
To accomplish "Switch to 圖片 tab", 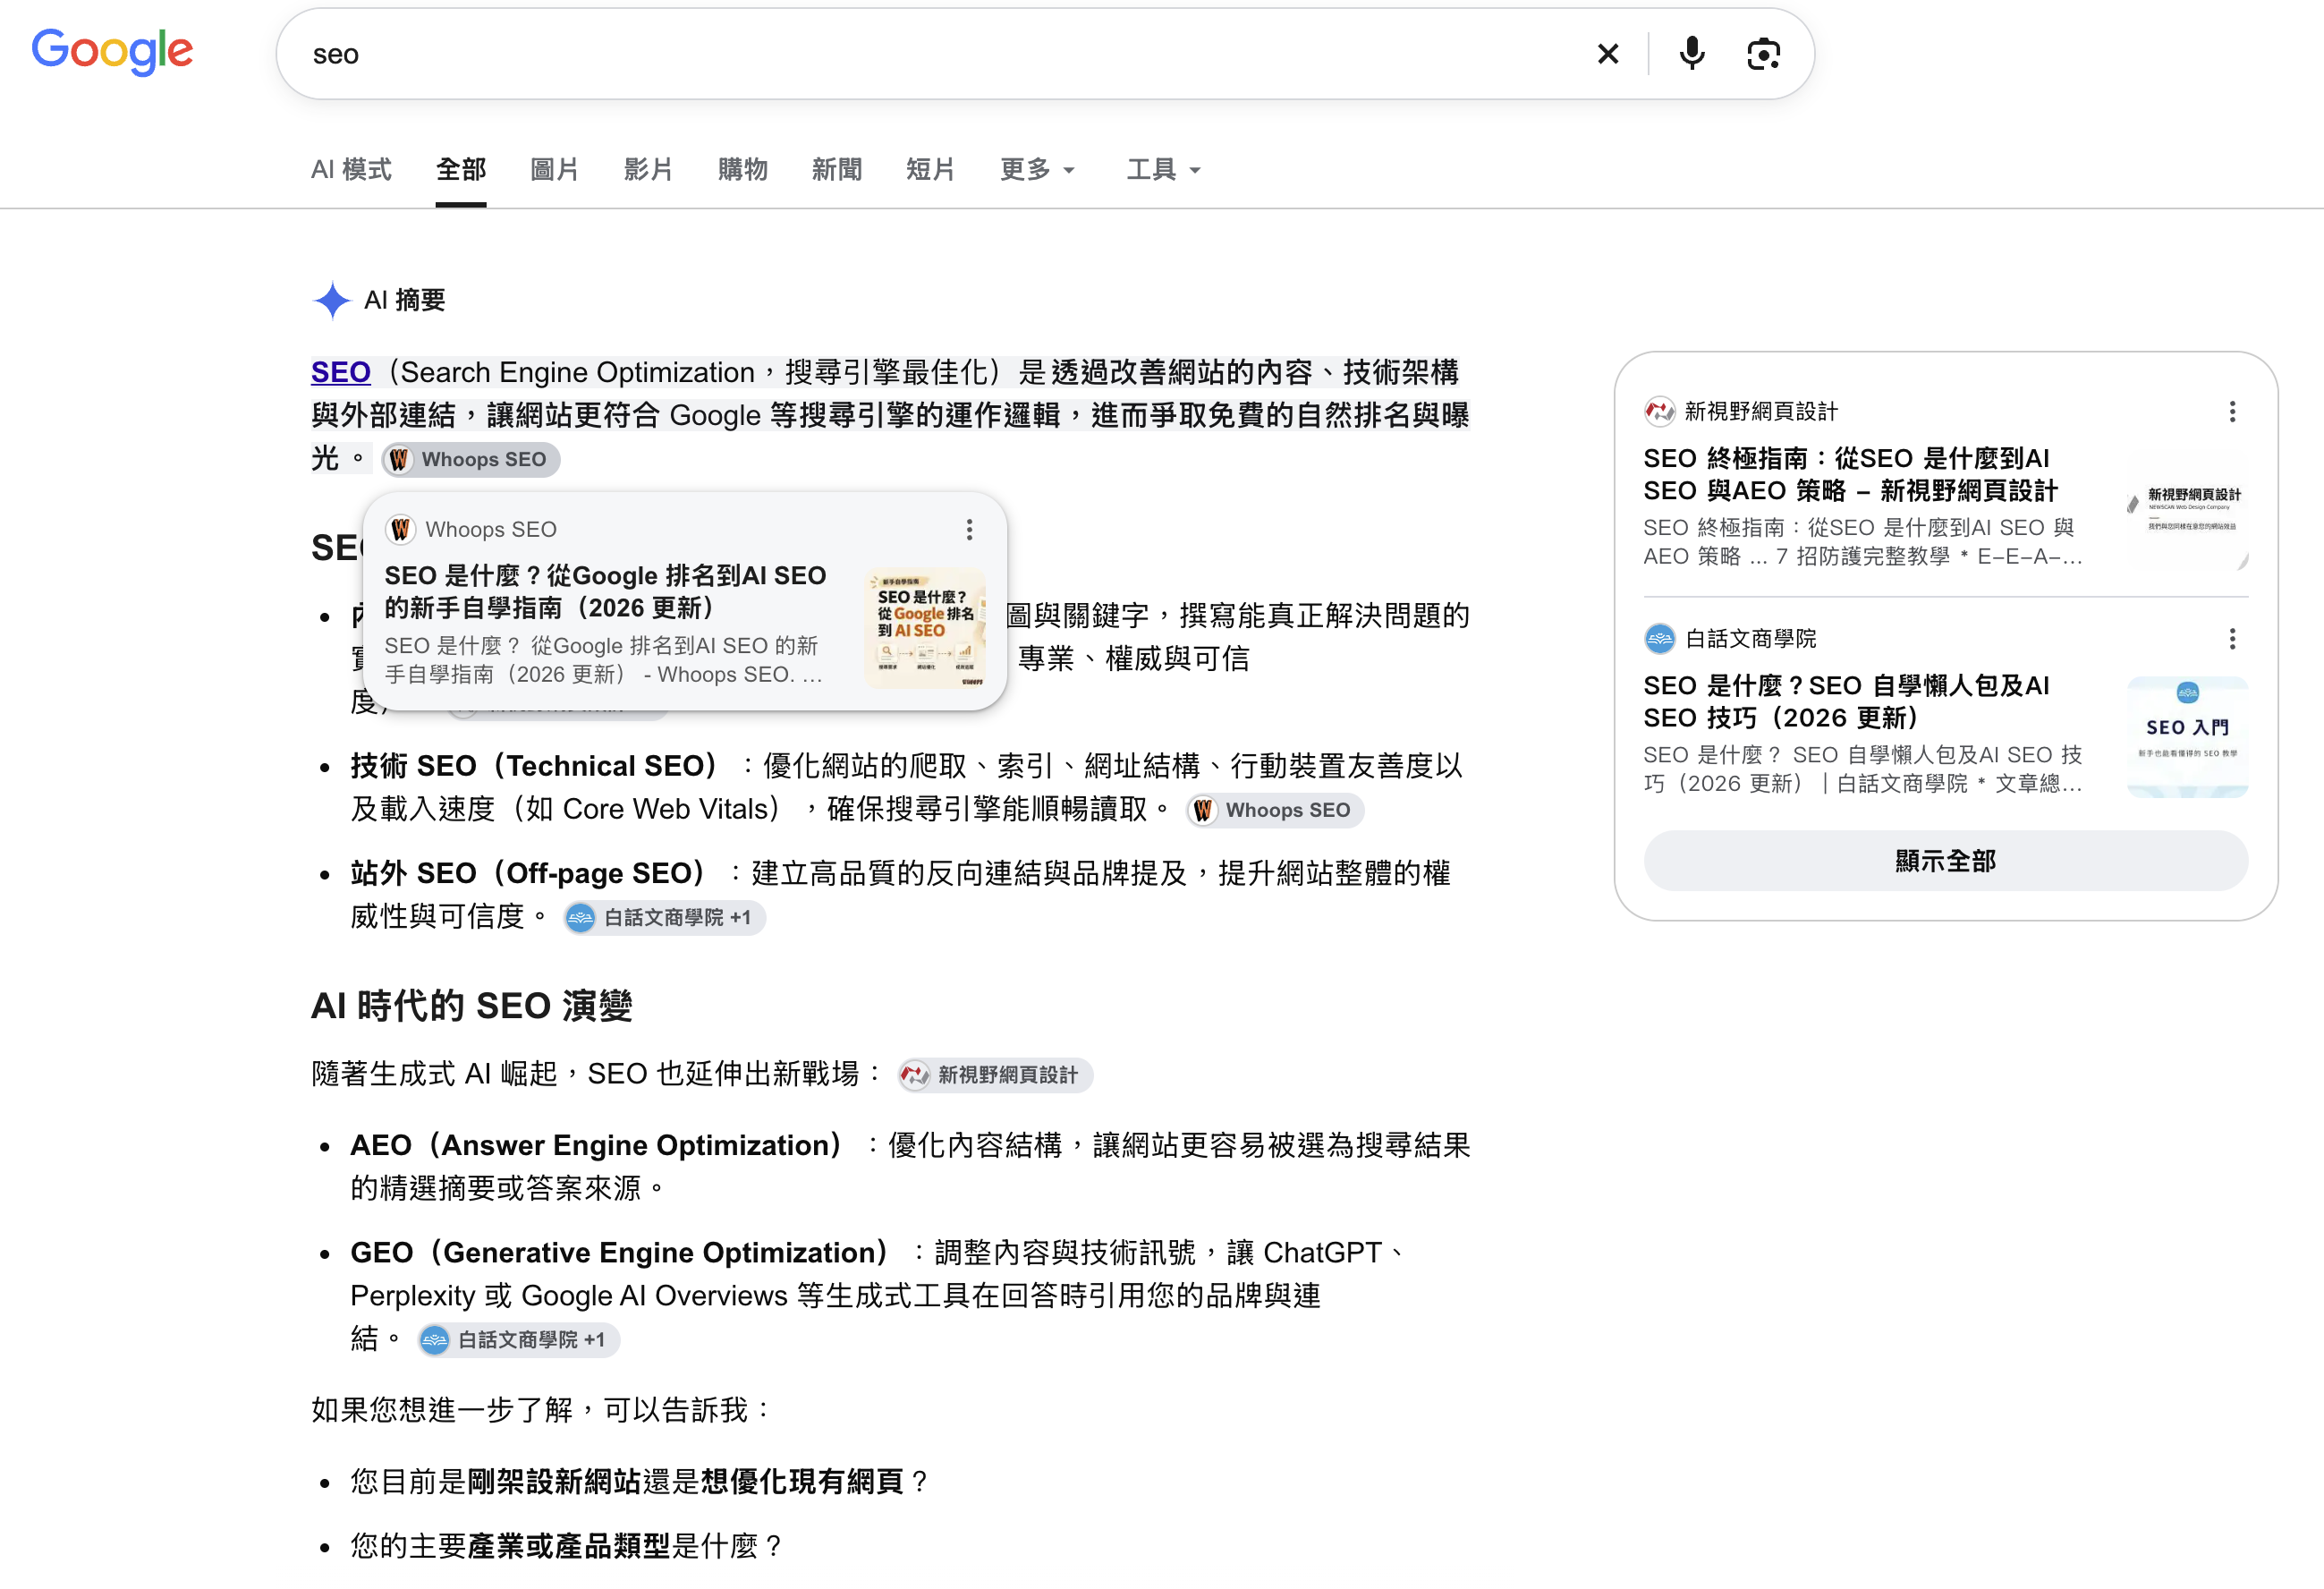I will [555, 169].
